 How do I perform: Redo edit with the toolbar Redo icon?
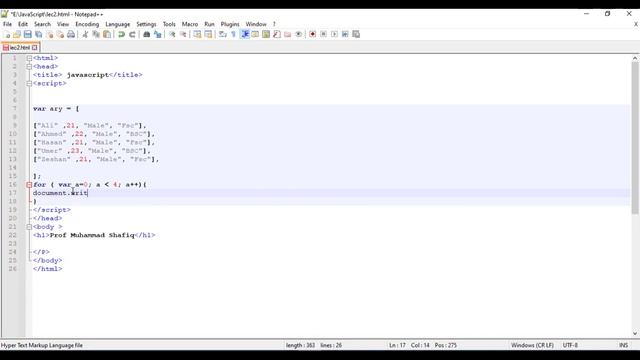point(132,34)
